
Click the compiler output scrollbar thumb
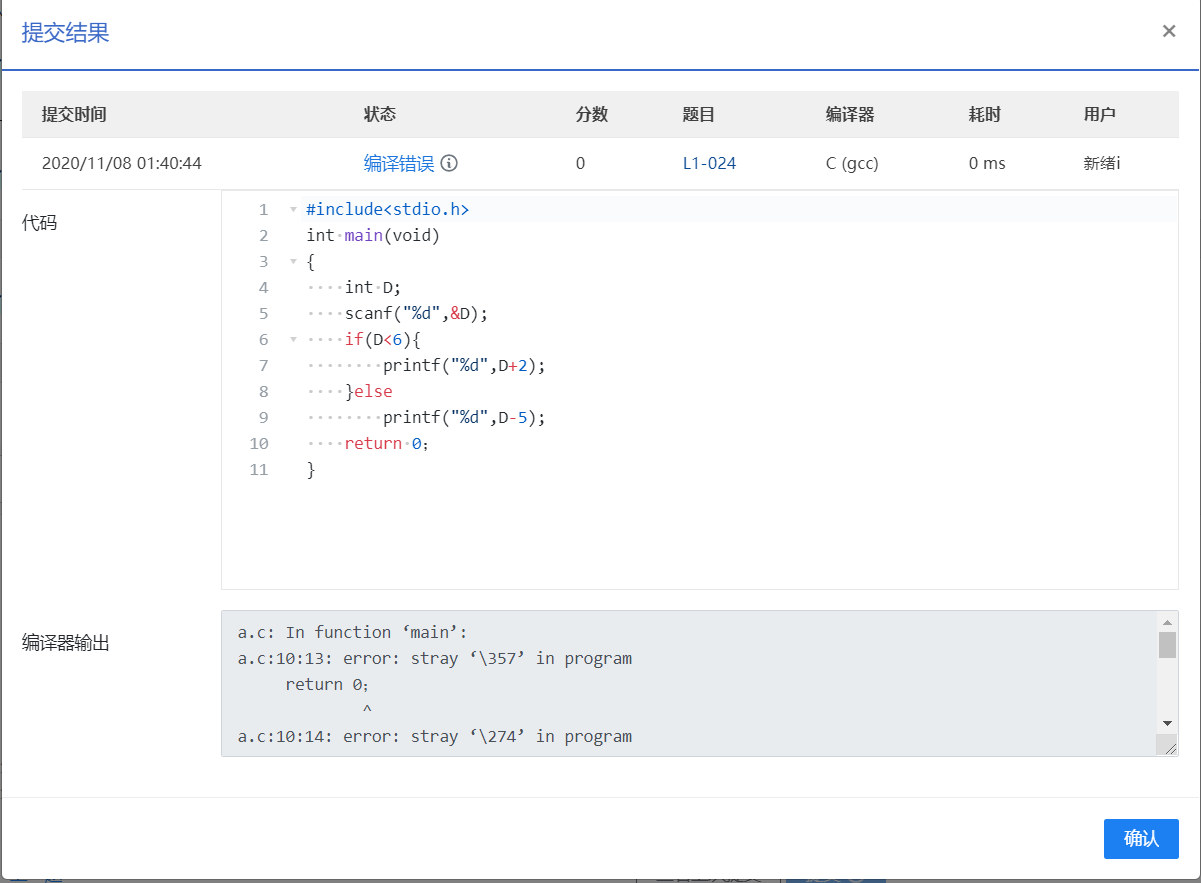pos(1167,645)
